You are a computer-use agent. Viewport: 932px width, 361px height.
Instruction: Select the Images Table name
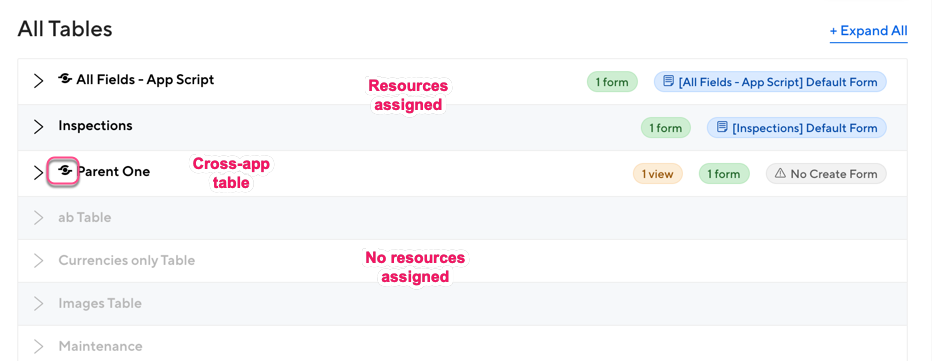pos(100,303)
